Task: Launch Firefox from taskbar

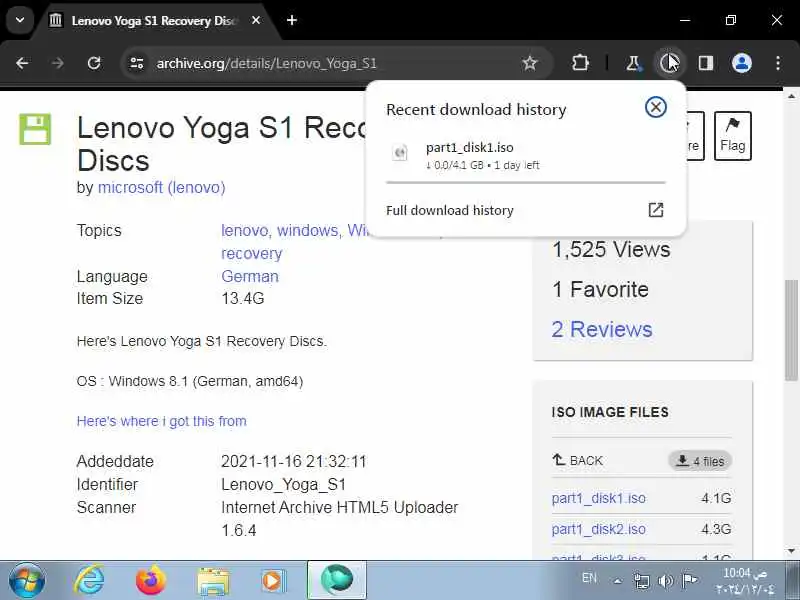Action: tap(151, 581)
